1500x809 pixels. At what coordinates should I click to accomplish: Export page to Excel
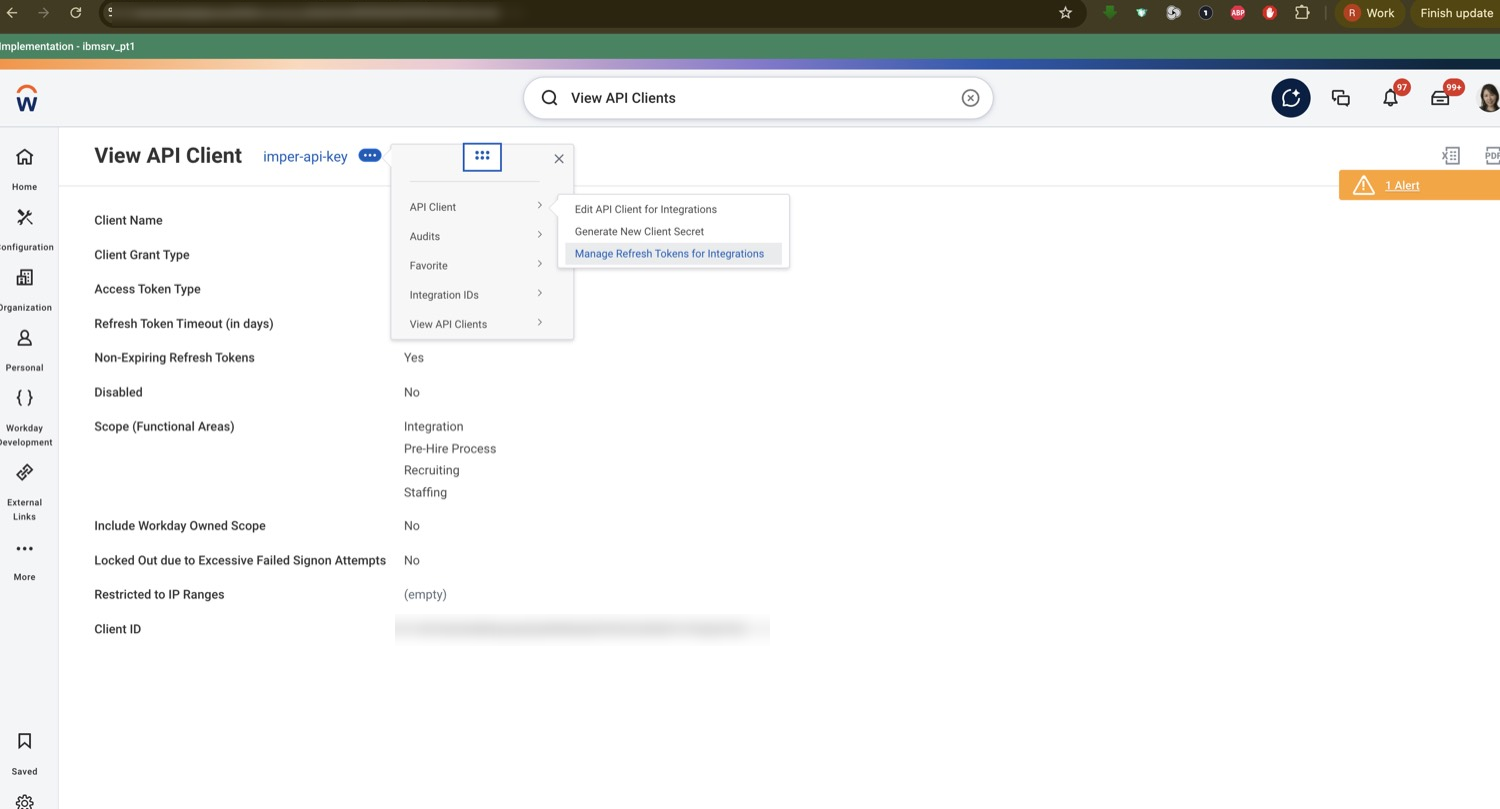click(x=1451, y=155)
